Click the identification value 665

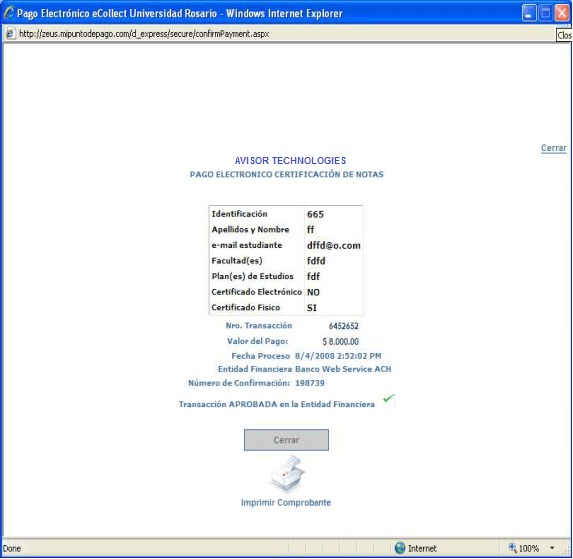click(x=315, y=214)
